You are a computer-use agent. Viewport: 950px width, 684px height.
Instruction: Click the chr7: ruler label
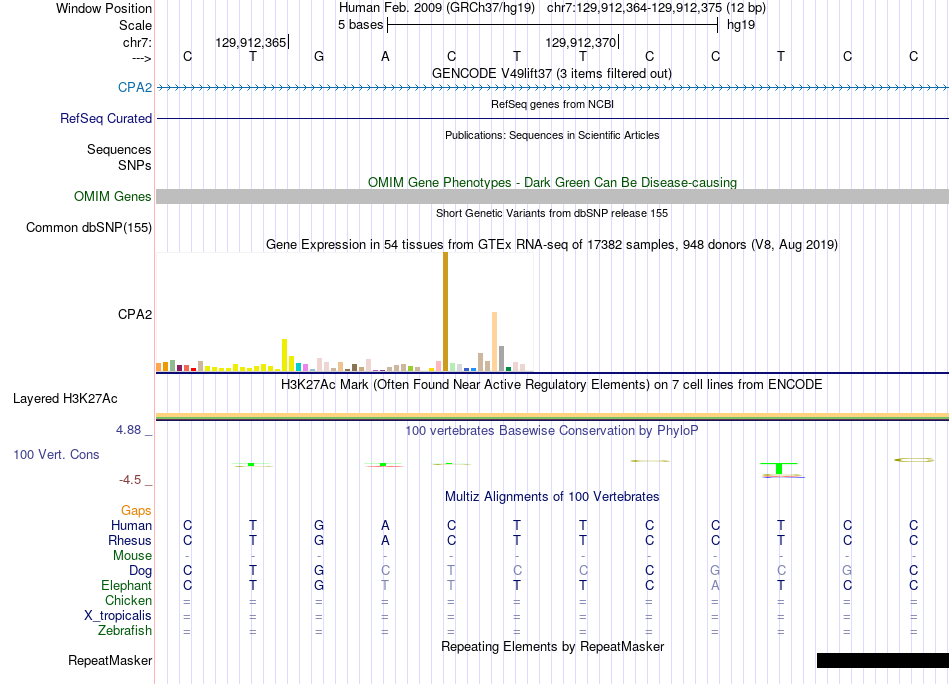pyautogui.click(x=137, y=42)
